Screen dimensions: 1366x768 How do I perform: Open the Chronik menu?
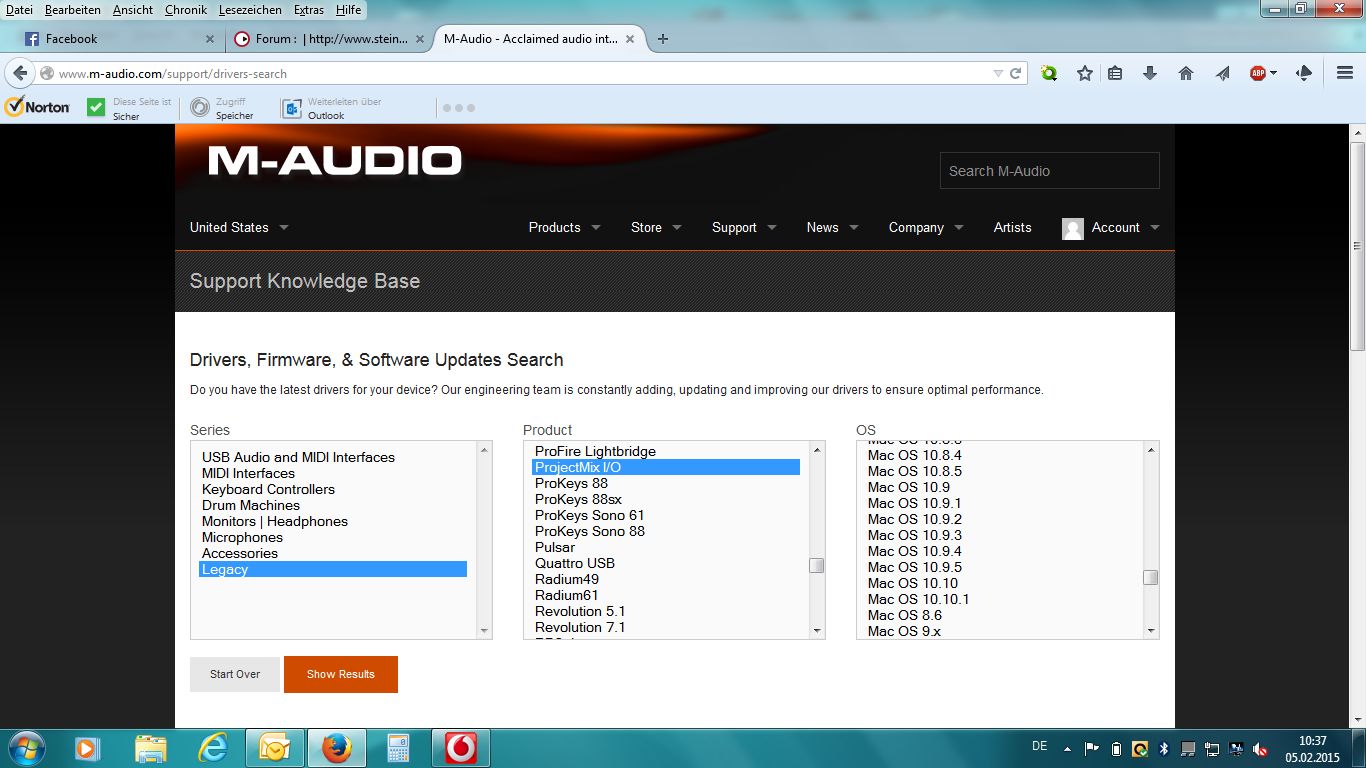click(187, 10)
